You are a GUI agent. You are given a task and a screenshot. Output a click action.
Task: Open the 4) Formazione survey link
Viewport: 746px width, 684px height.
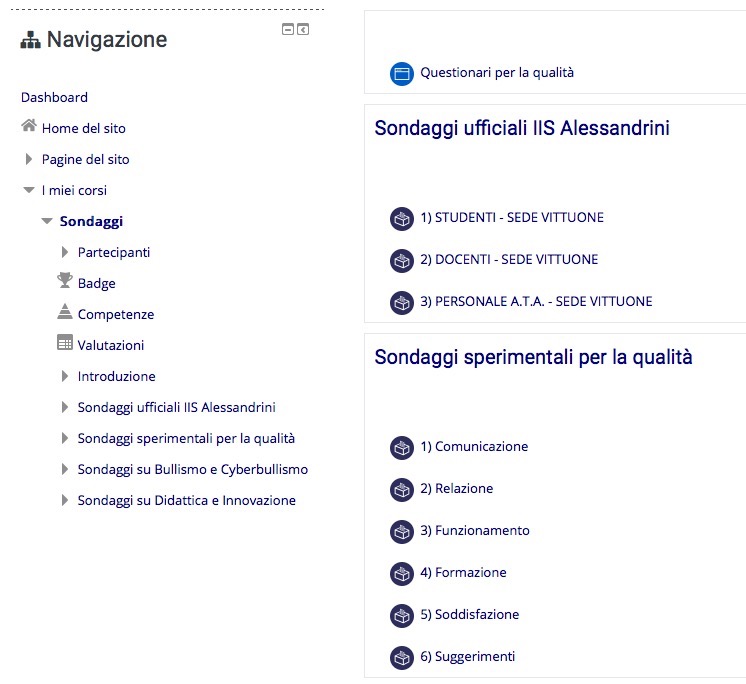[x=463, y=572]
